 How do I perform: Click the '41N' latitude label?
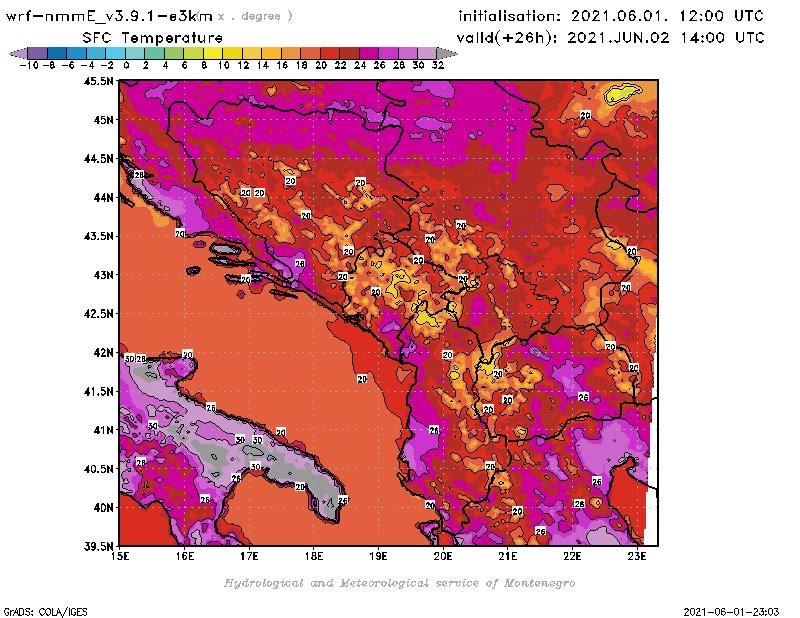103,430
